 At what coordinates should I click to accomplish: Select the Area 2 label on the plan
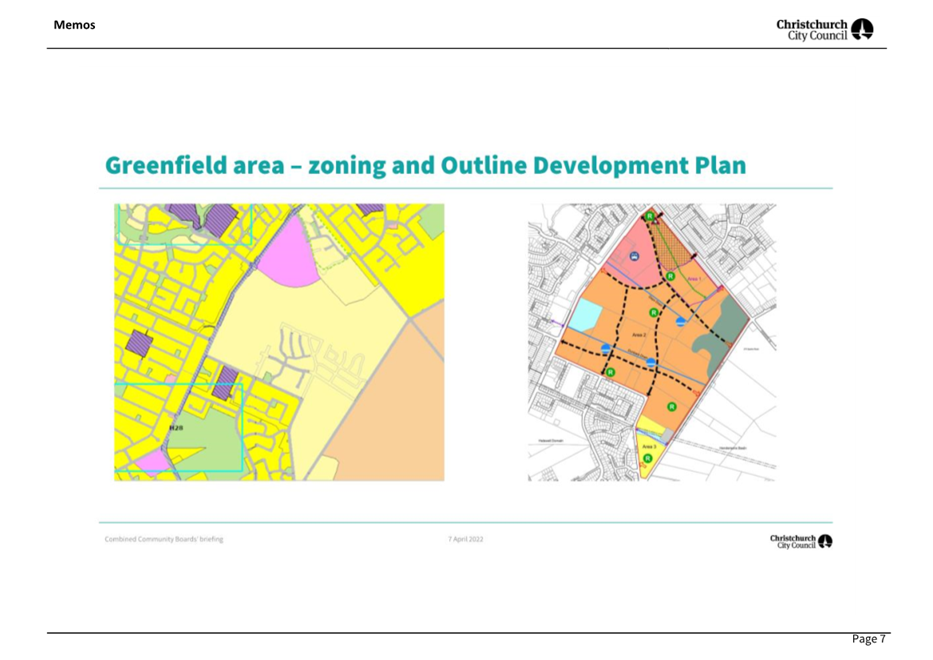tap(637, 335)
